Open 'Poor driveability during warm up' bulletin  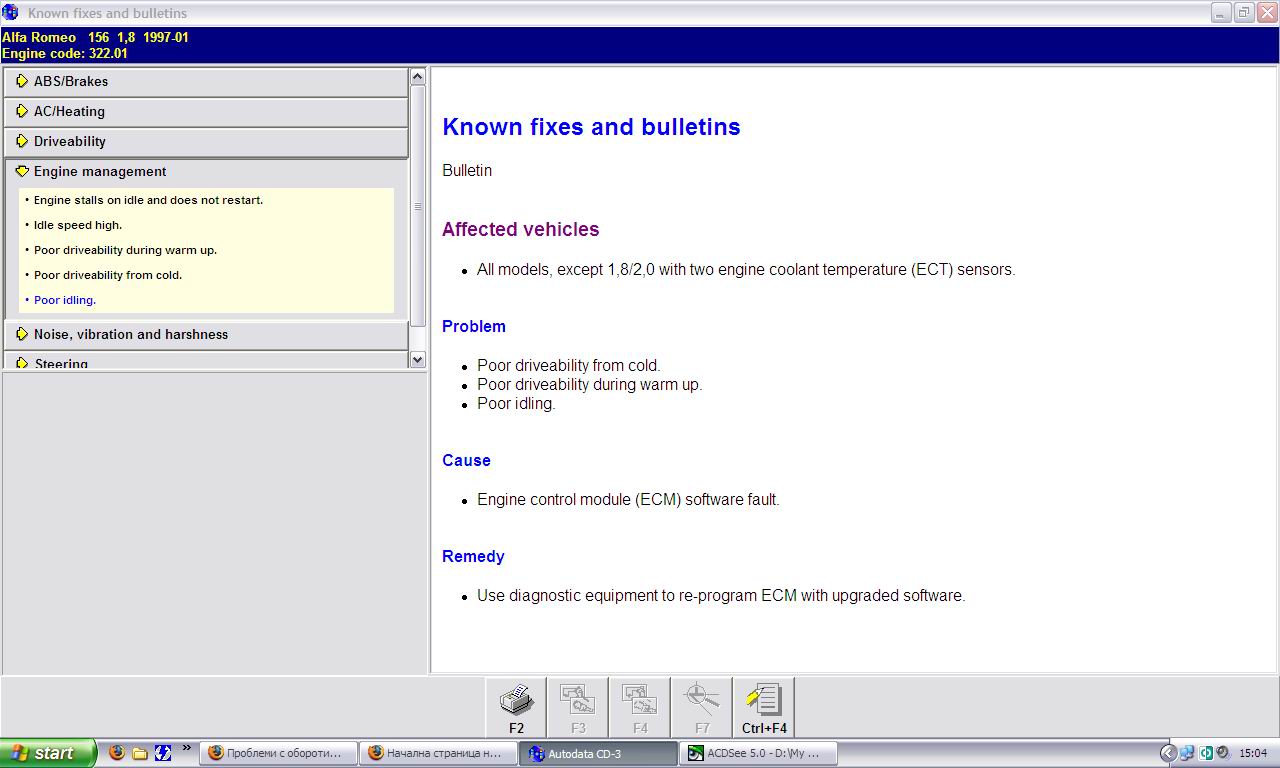(125, 250)
